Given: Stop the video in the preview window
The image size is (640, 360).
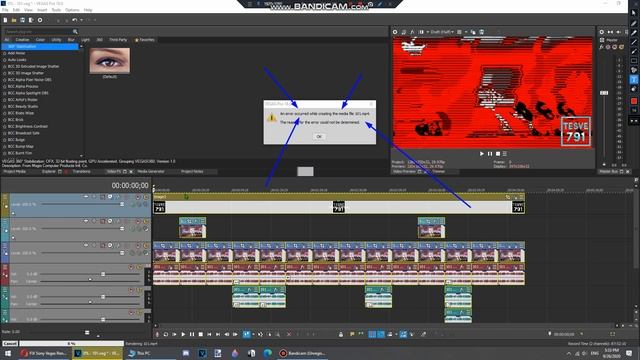Looking at the screenshot, I should [x=498, y=153].
